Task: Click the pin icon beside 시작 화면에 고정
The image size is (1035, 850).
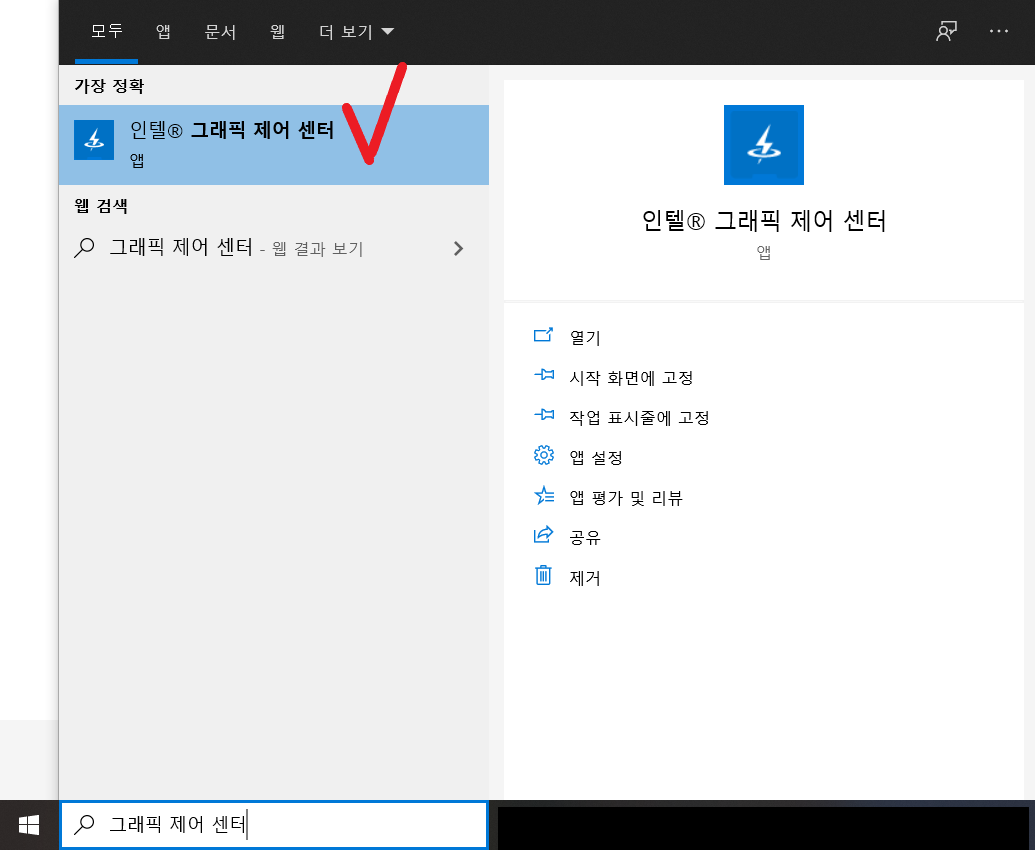Action: click(x=544, y=375)
